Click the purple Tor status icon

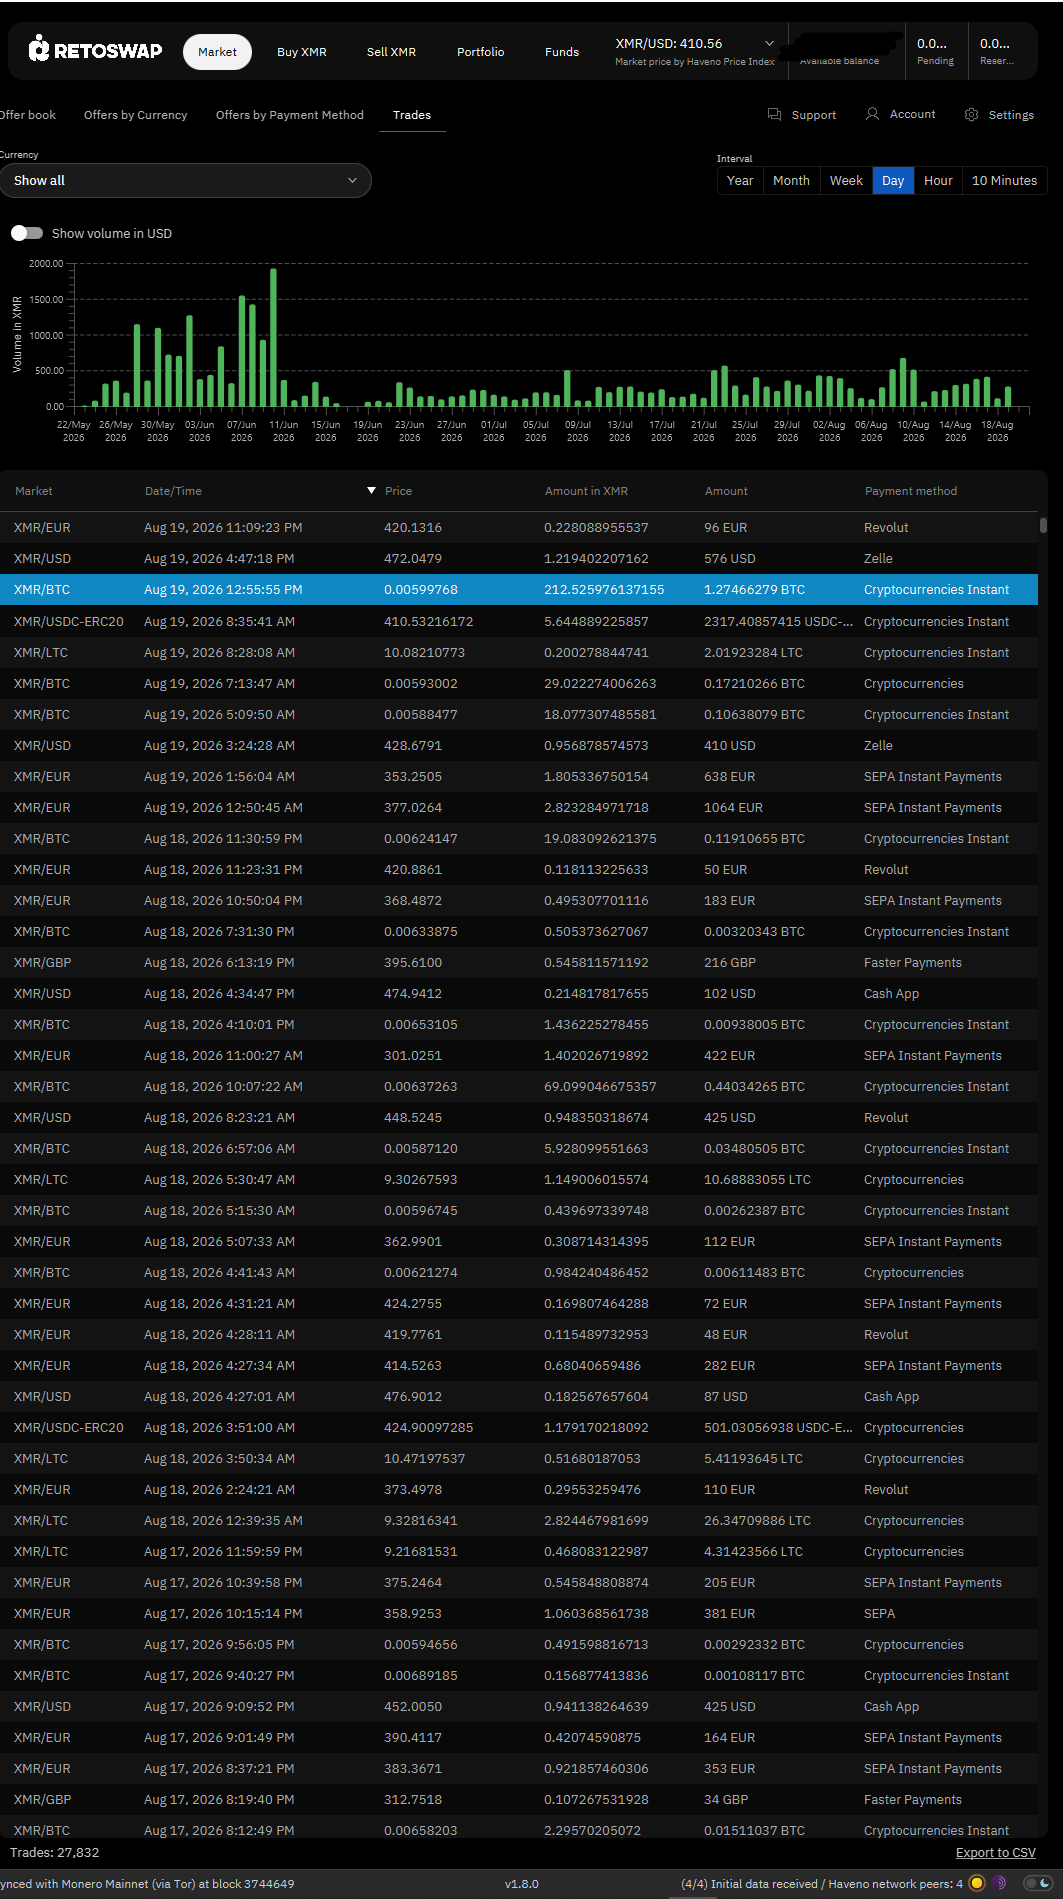pyautogui.click(x=999, y=1883)
